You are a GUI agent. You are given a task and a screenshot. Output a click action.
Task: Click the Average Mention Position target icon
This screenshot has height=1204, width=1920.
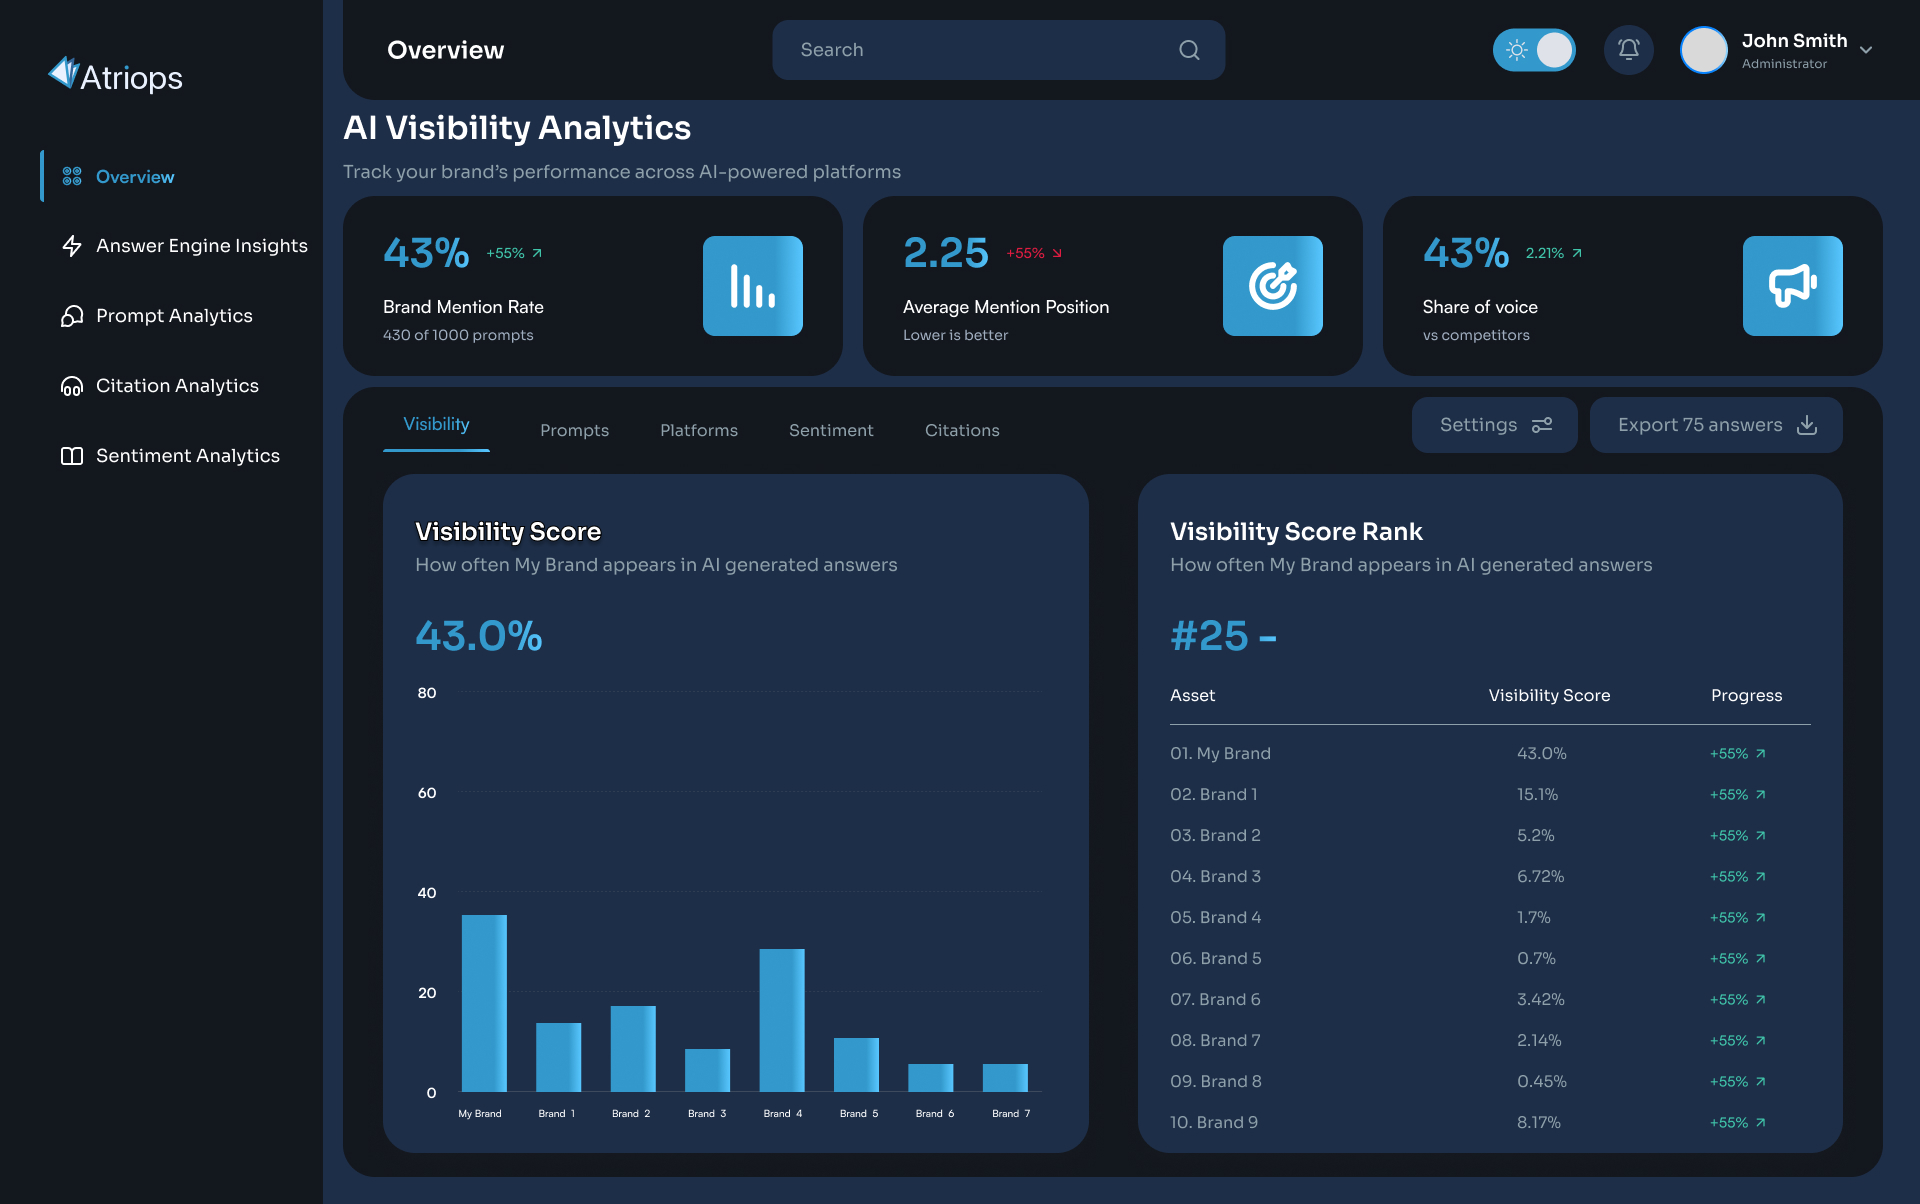tap(1272, 286)
